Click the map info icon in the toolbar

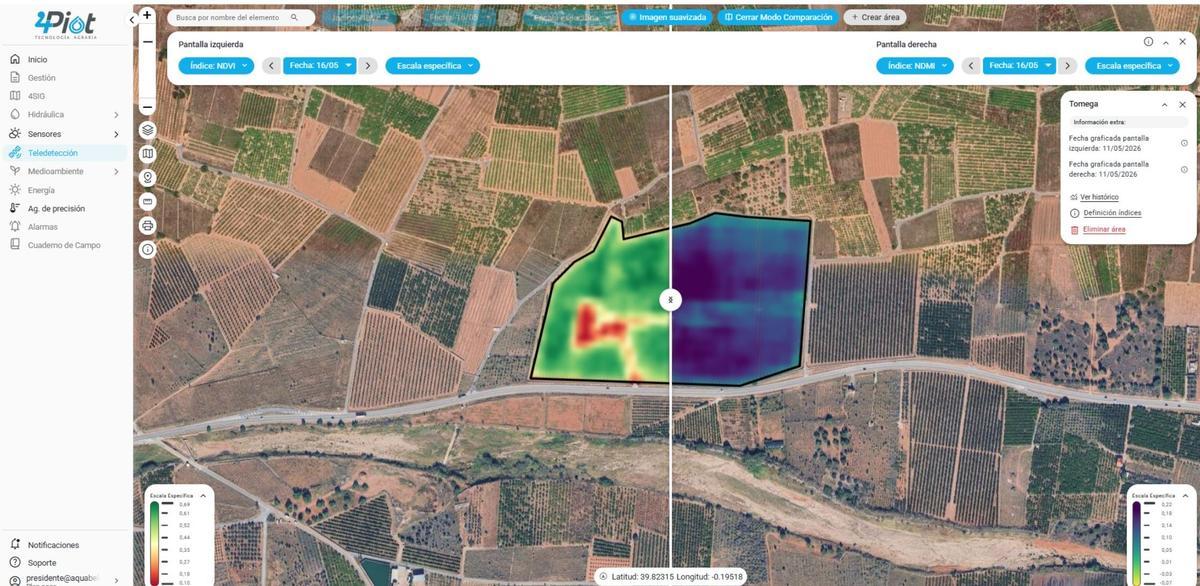148,249
